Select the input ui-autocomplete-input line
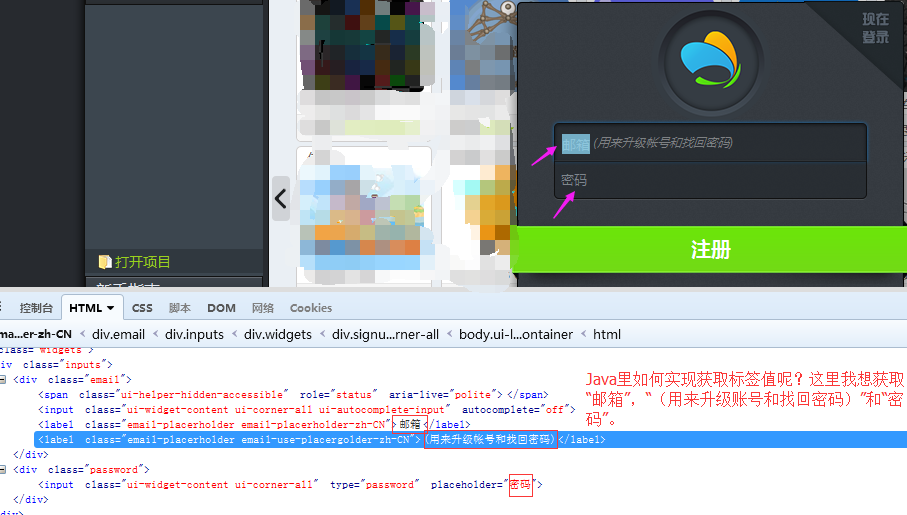This screenshot has height=515, width=907. tap(307, 410)
